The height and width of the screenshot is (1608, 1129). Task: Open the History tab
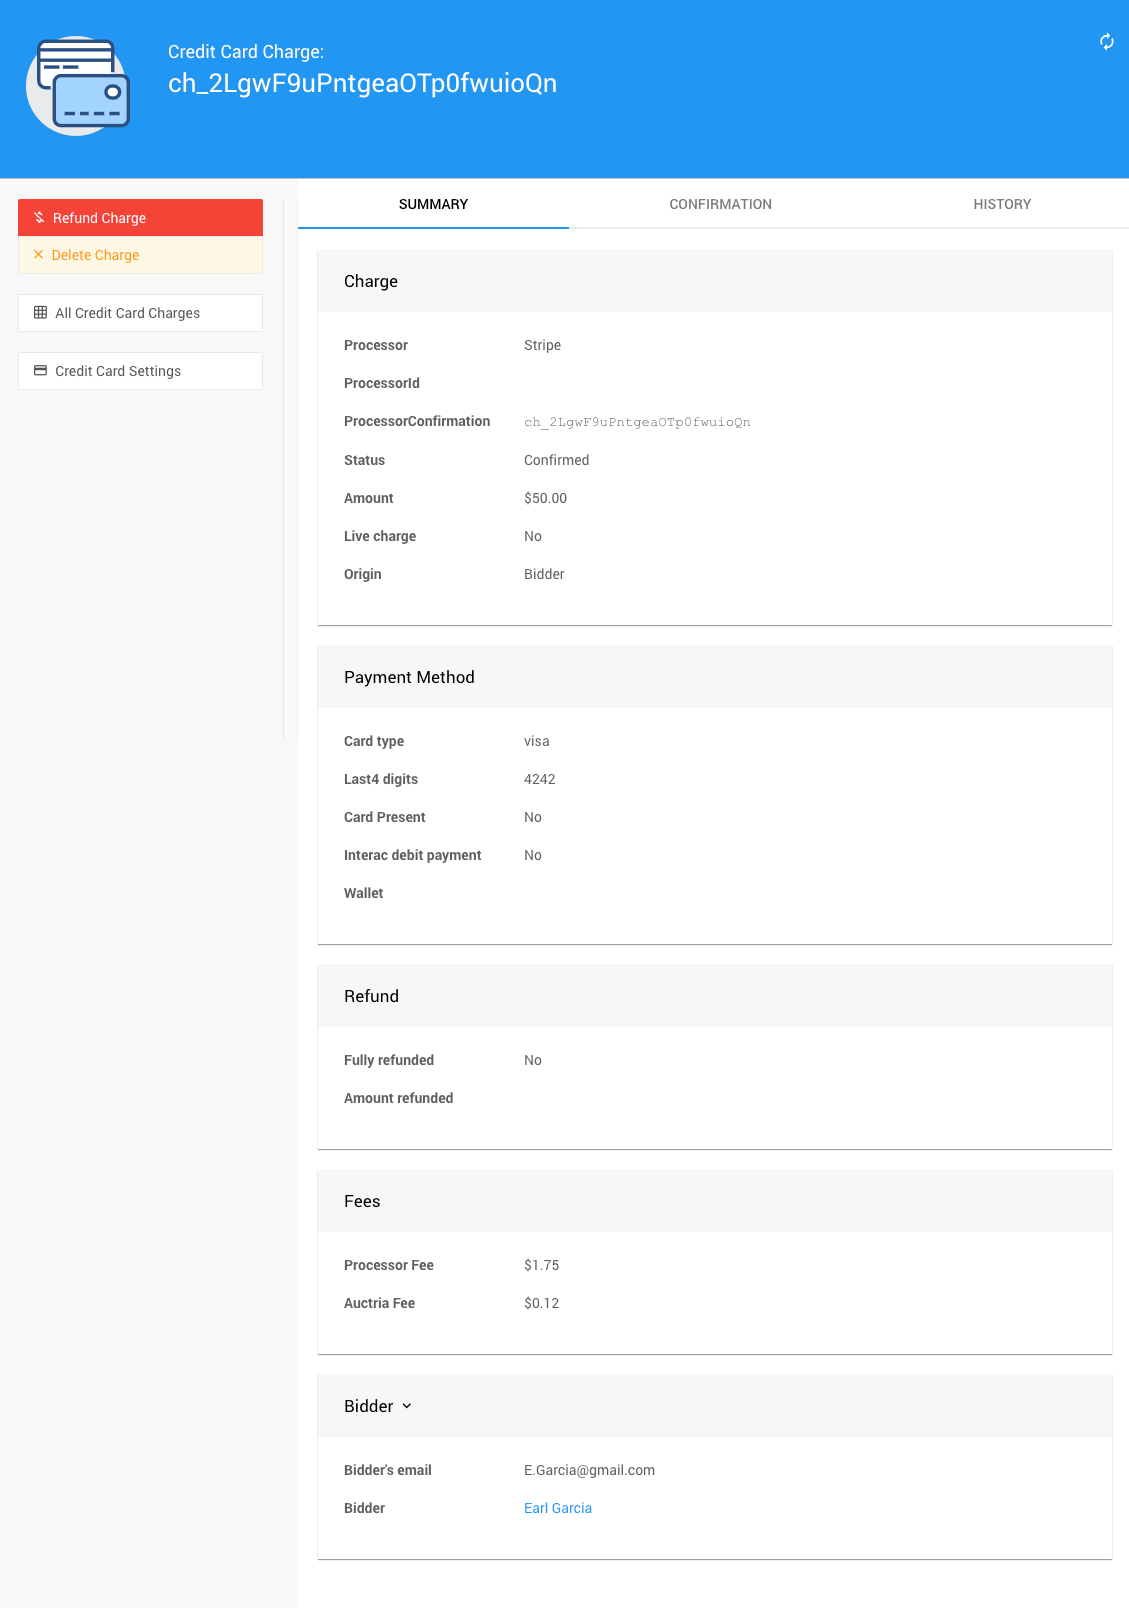tap(1002, 204)
